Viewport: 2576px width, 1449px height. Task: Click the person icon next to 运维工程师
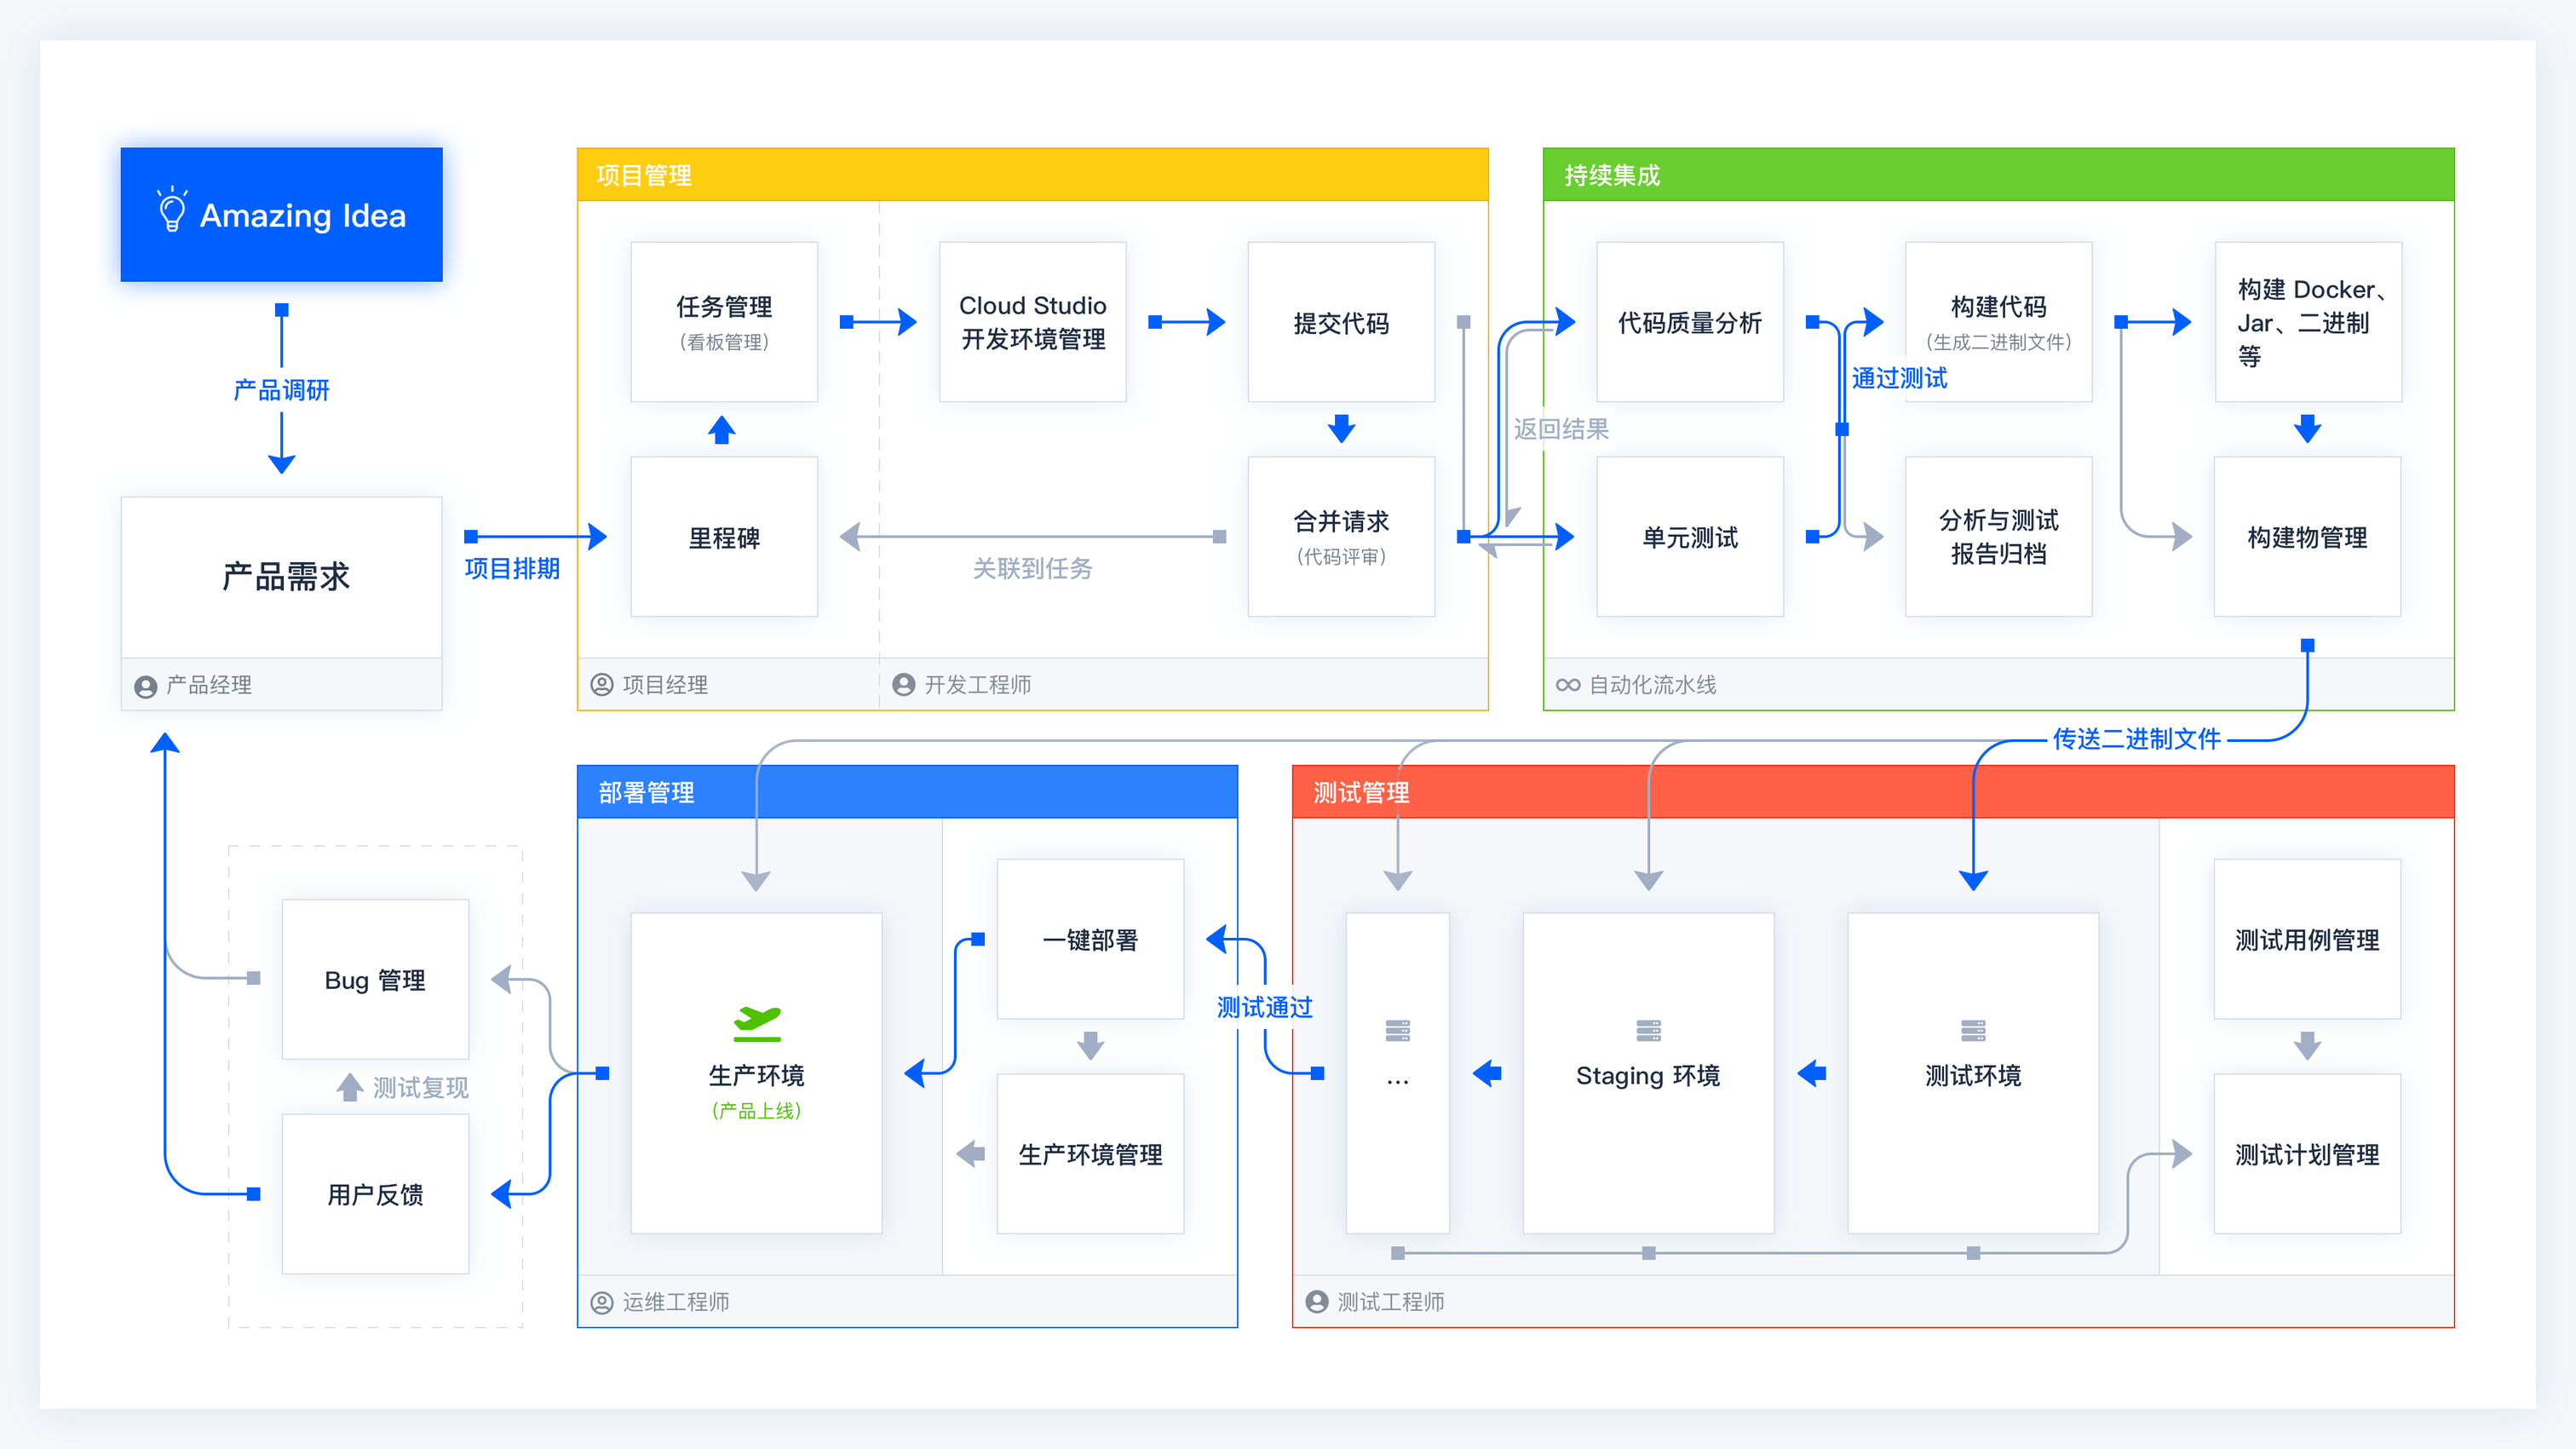coord(602,1302)
